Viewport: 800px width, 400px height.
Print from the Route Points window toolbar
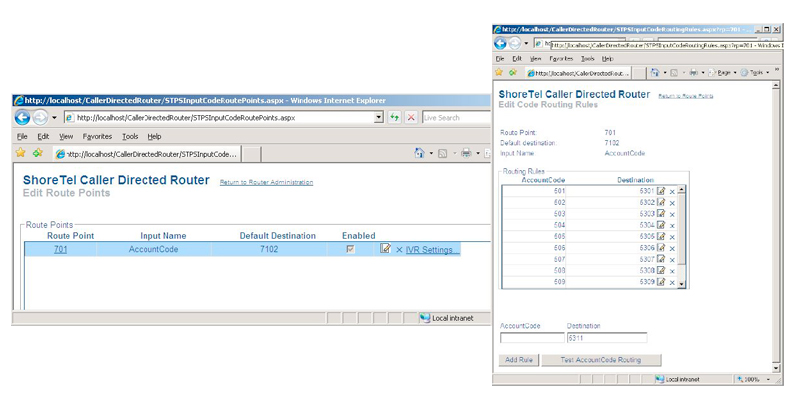466,153
